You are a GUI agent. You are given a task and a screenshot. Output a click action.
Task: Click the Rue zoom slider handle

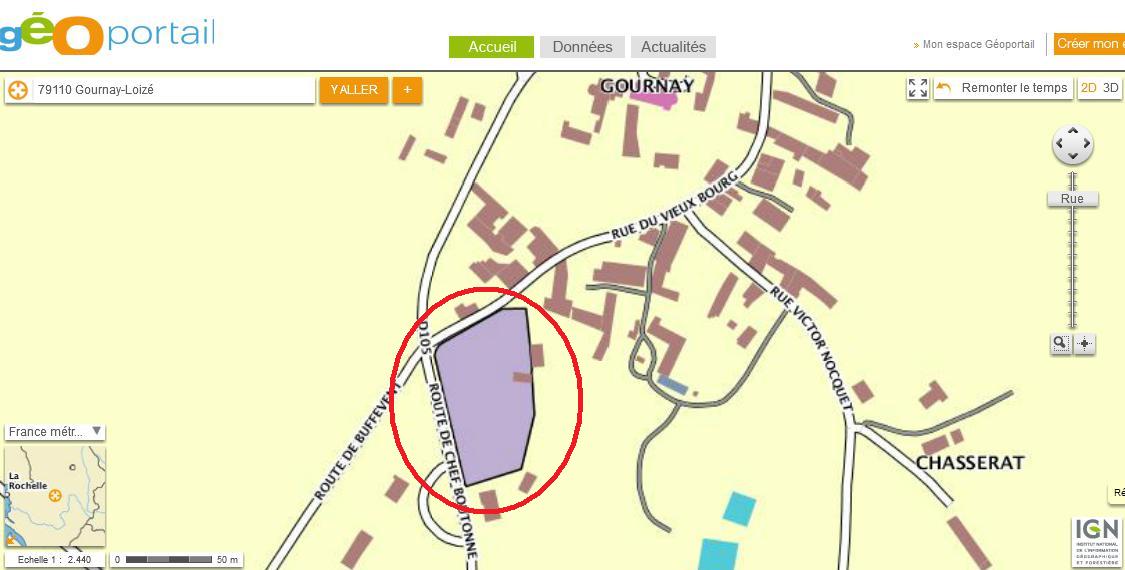click(x=1073, y=199)
